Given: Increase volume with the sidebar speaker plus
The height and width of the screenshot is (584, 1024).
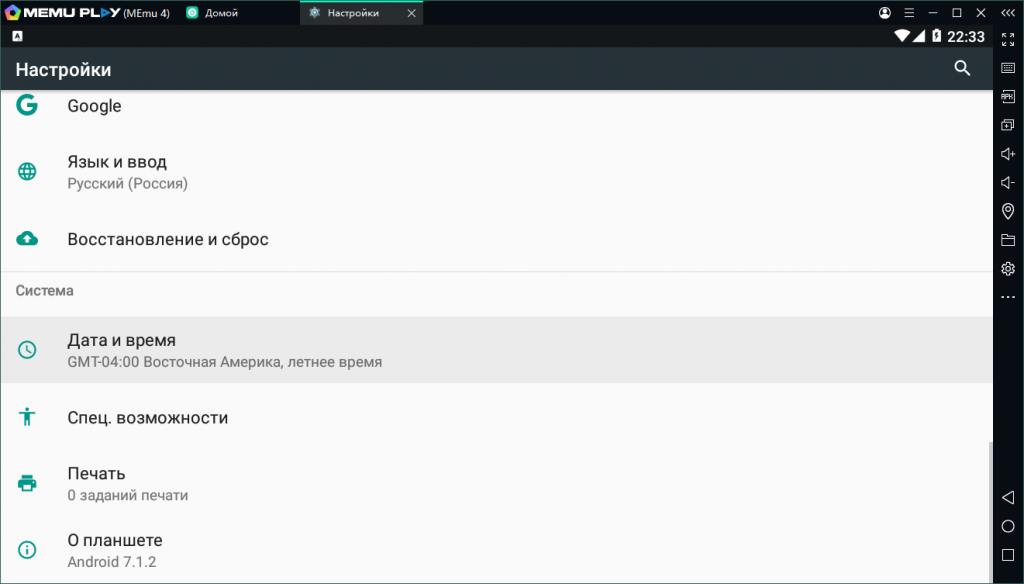Looking at the screenshot, I should pos(1008,154).
